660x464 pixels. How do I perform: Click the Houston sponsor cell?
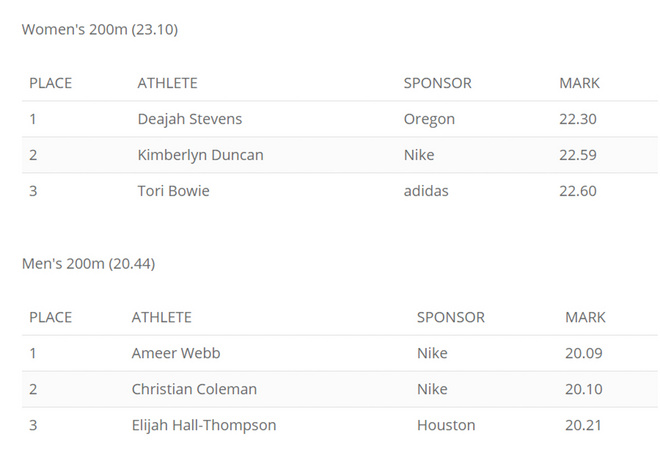click(446, 425)
